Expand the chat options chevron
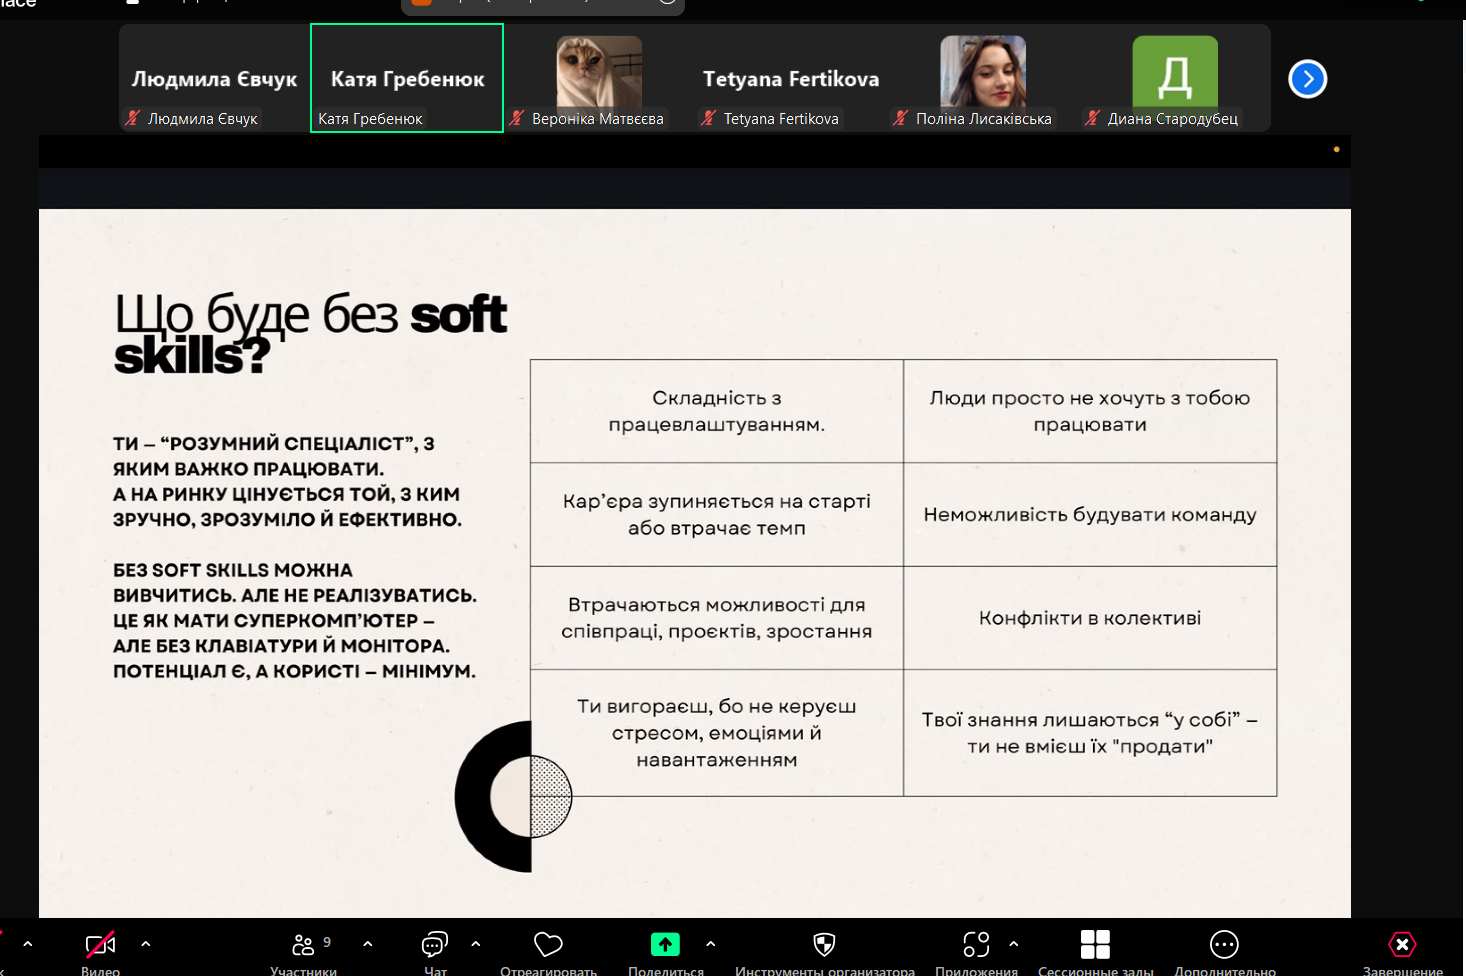1466x976 pixels. click(x=476, y=943)
